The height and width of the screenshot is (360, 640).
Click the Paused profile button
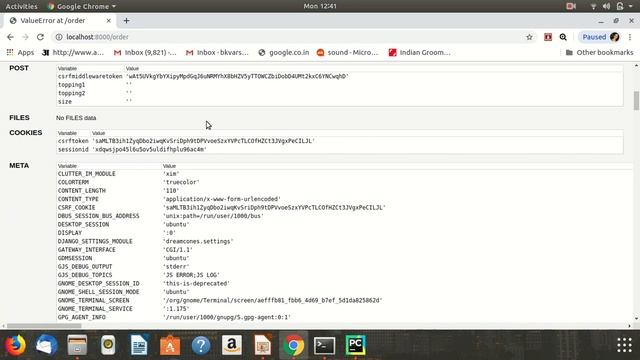[600, 37]
